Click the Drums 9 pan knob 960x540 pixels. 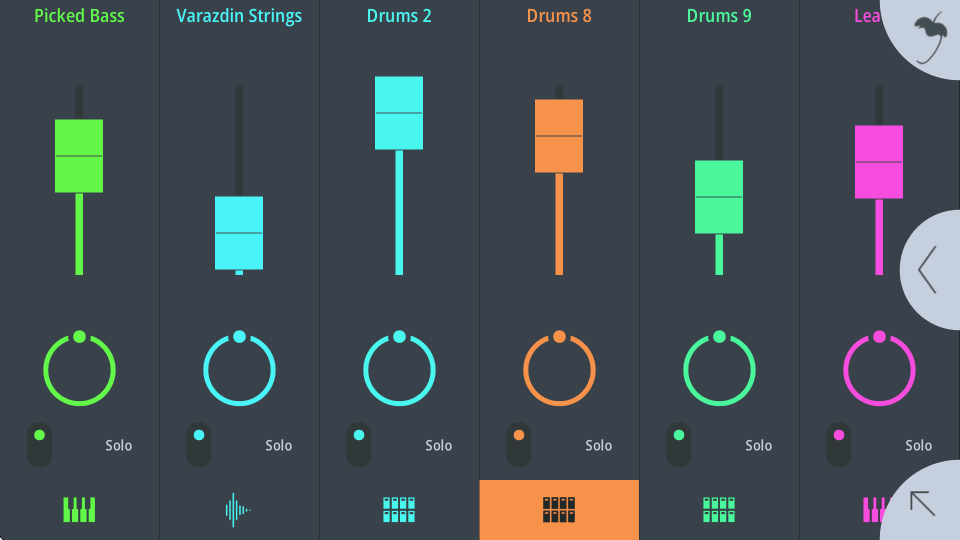[x=719, y=369]
